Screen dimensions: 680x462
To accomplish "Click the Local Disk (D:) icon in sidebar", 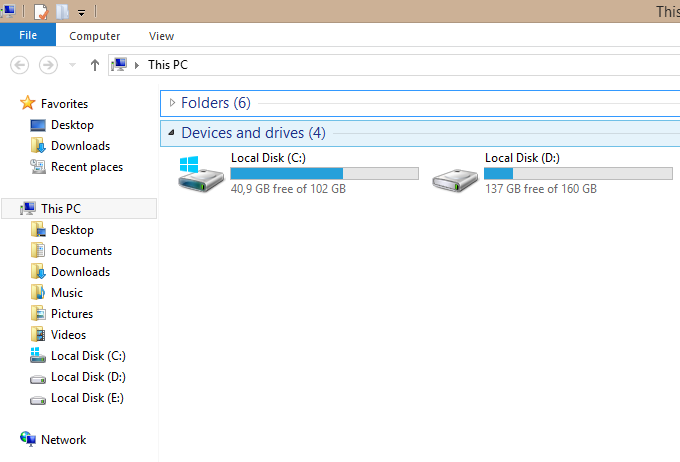I will click(x=38, y=379).
